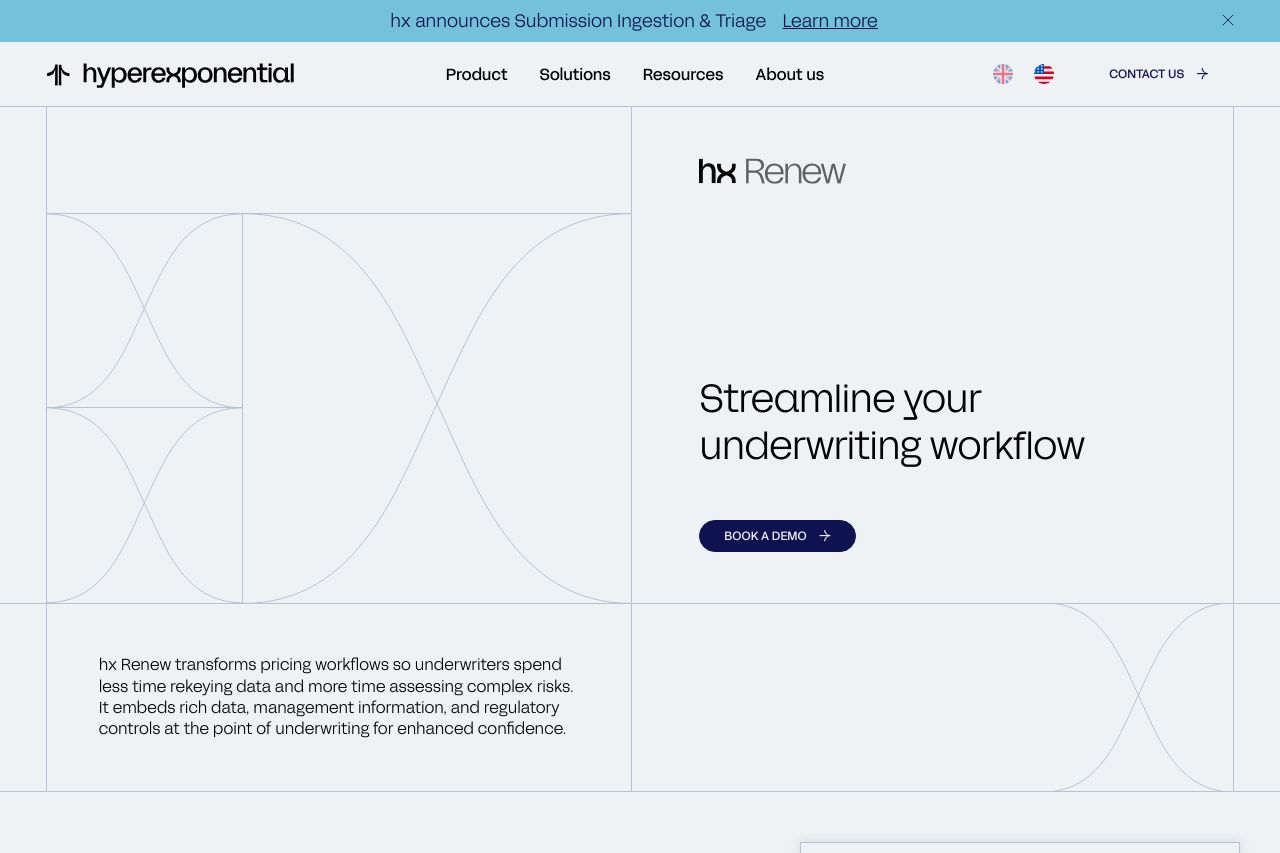This screenshot has height=853, width=1280.
Task: Click the Contact Us link
Action: 1159,74
